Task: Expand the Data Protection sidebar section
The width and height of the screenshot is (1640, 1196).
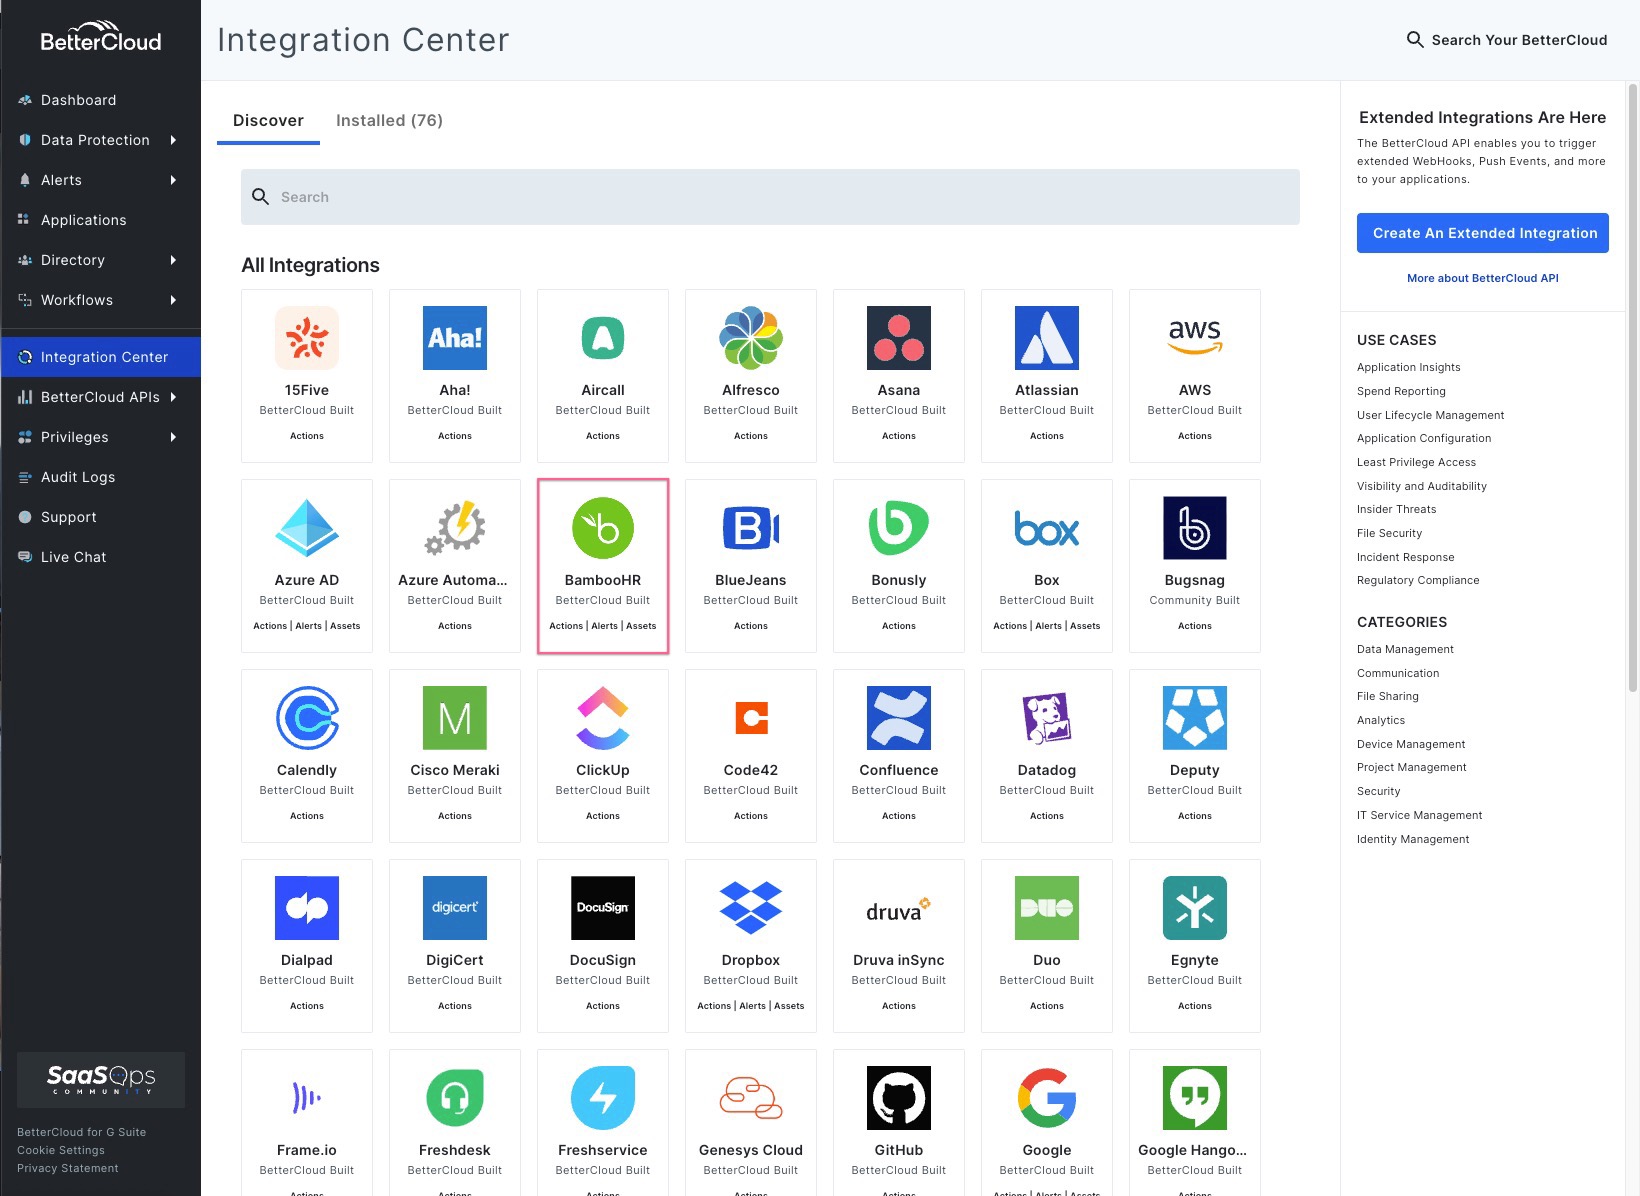Action: [95, 140]
